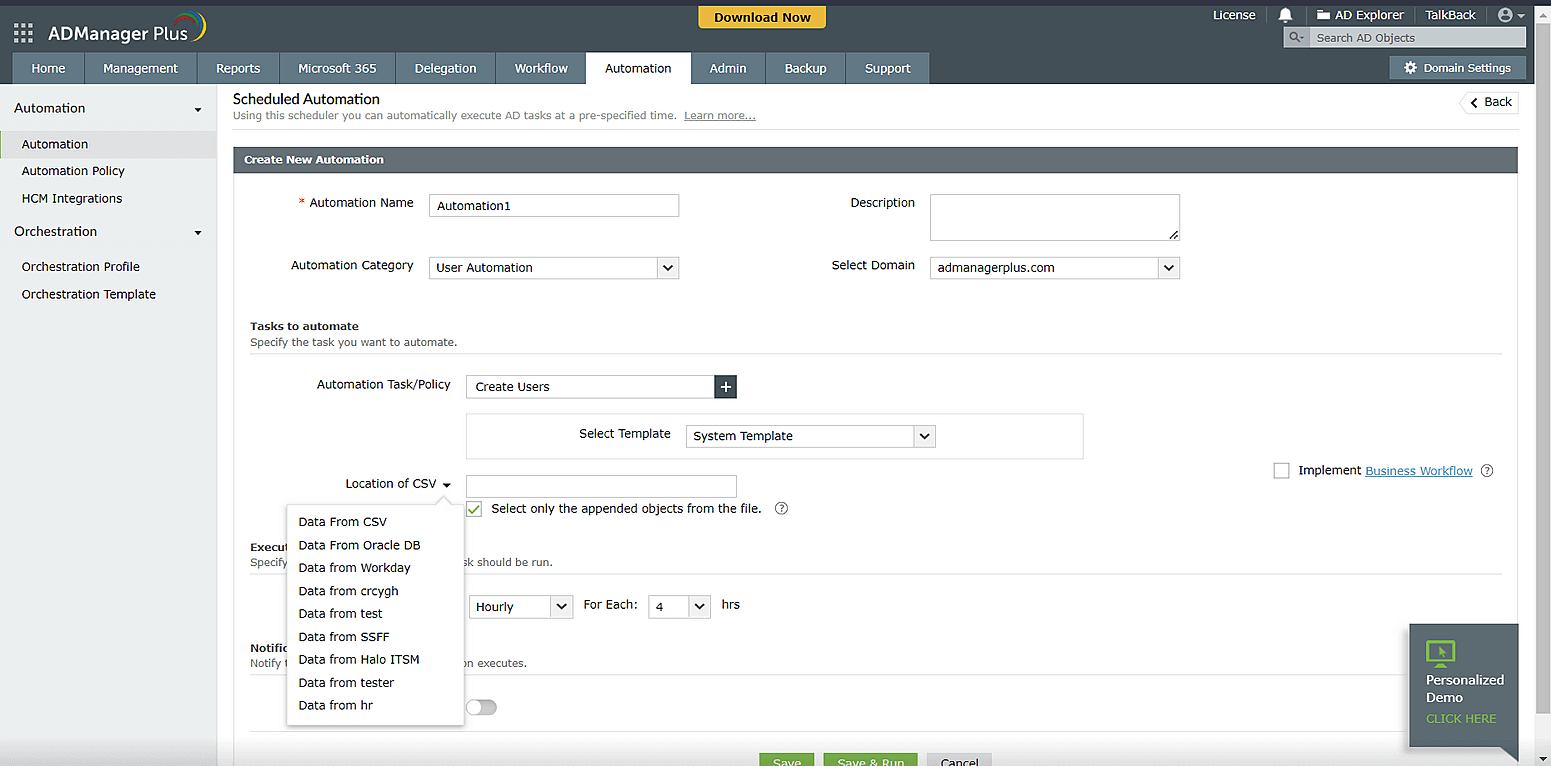This screenshot has height=766, width=1551.
Task: Collapse the Automation sidebar section
Action: (198, 109)
